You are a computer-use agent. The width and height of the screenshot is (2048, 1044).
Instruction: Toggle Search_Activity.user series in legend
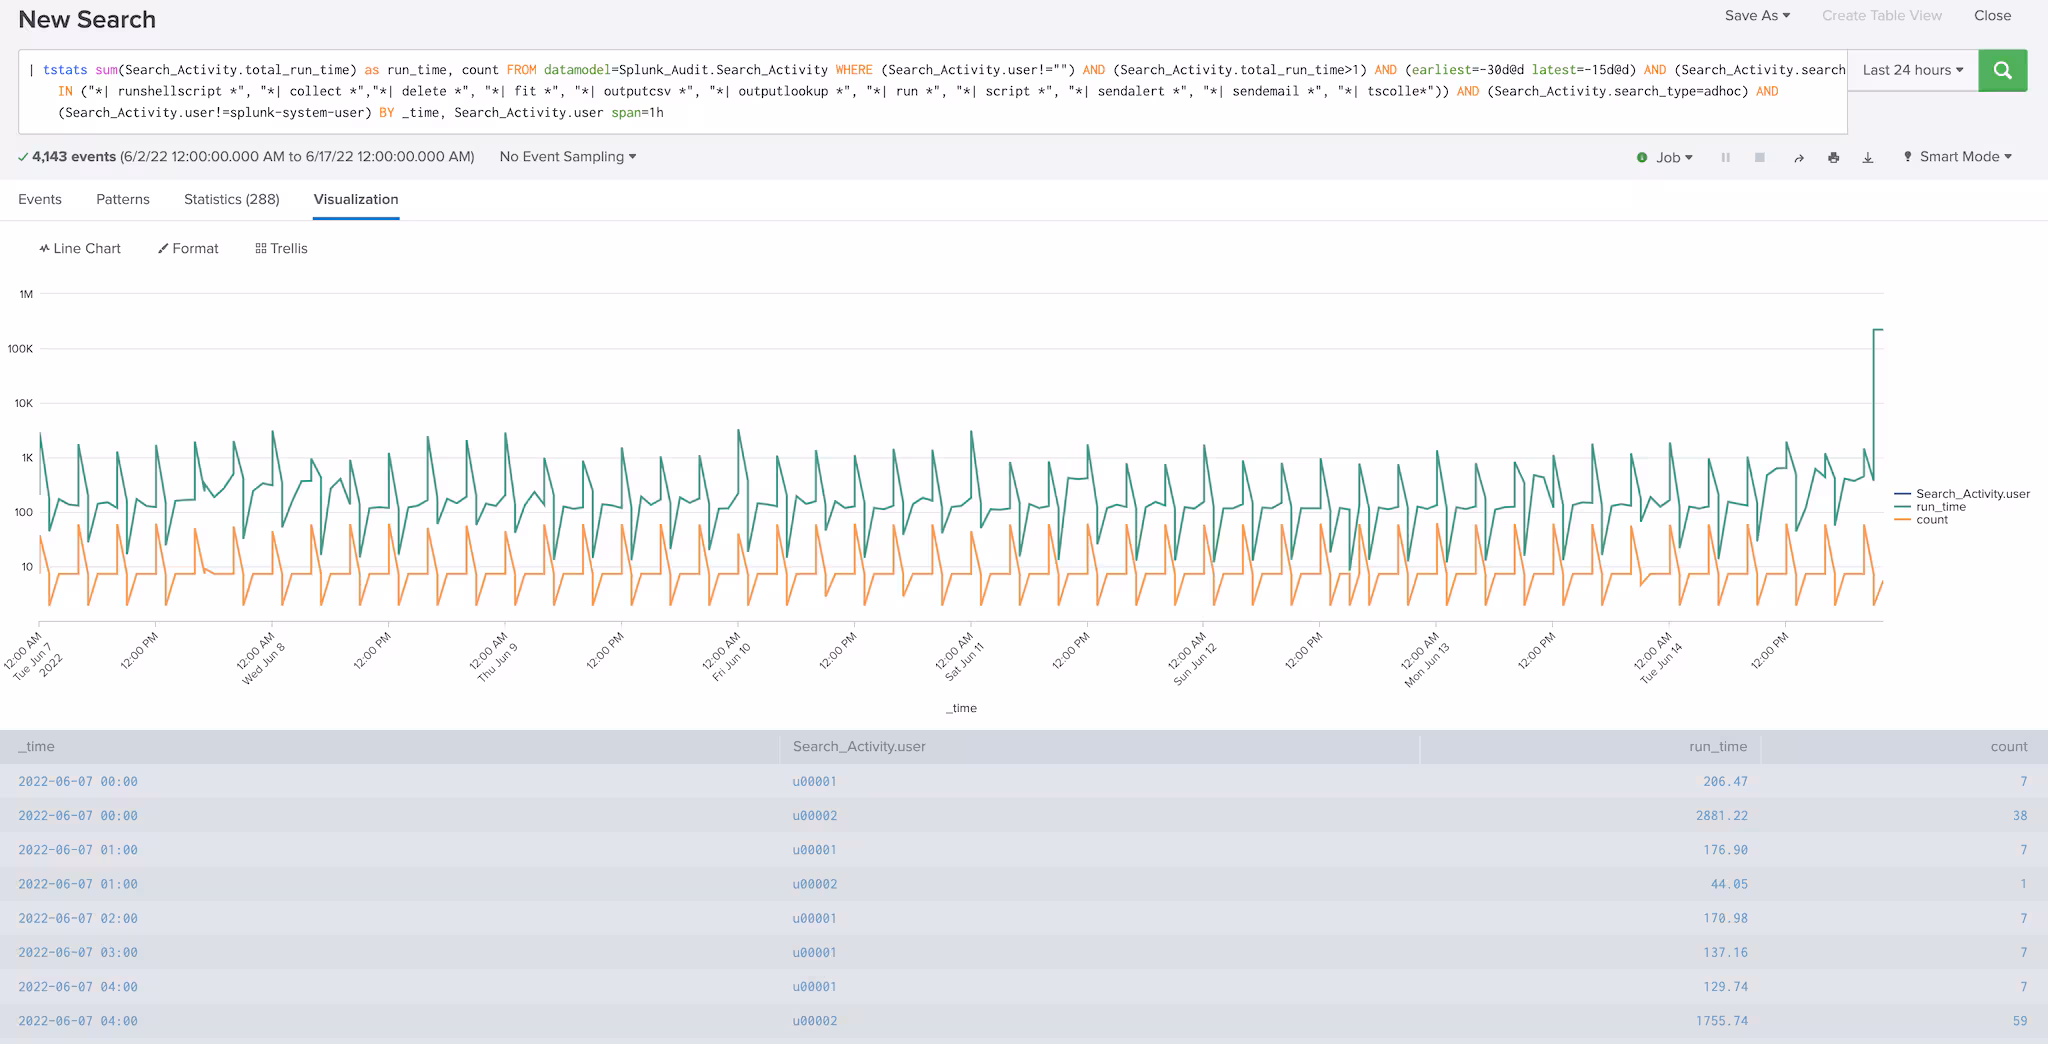click(1972, 494)
